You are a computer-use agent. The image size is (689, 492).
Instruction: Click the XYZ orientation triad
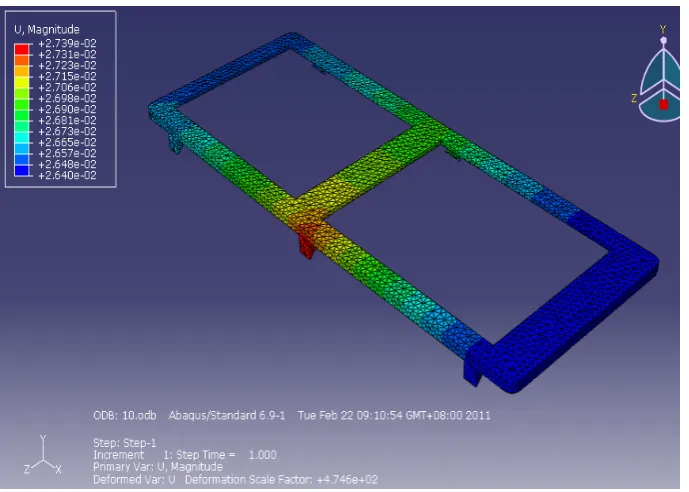tap(43, 456)
